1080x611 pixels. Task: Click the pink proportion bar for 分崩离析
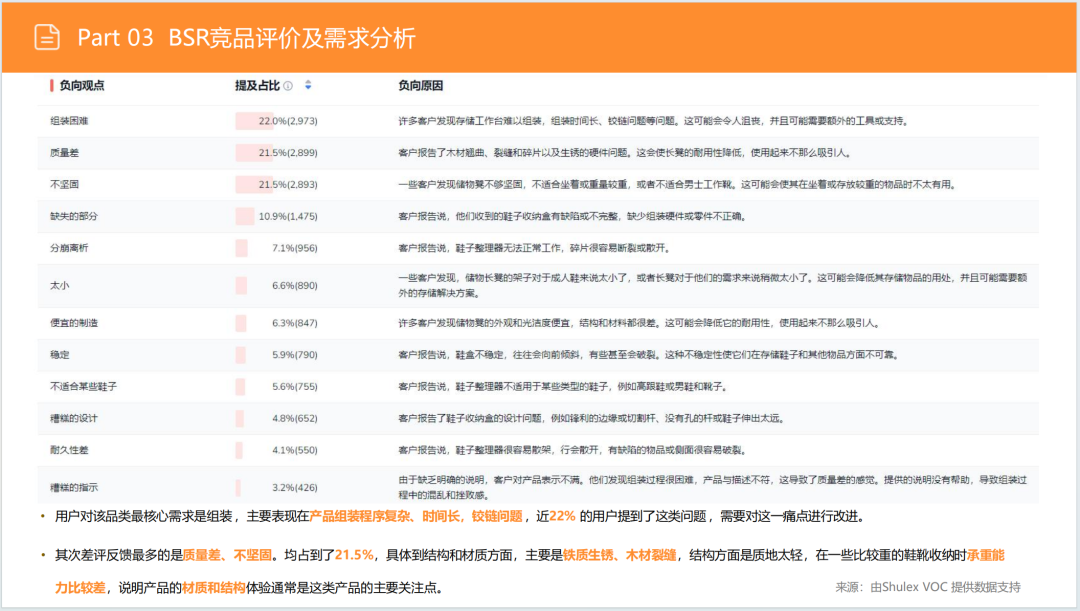241,247
